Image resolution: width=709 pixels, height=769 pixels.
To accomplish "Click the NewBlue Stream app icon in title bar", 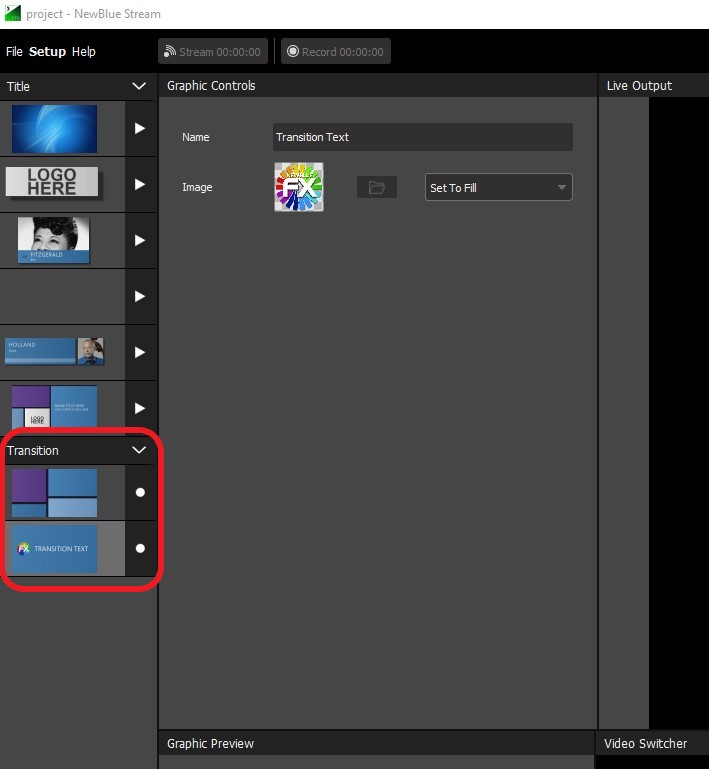I will (x=12, y=14).
